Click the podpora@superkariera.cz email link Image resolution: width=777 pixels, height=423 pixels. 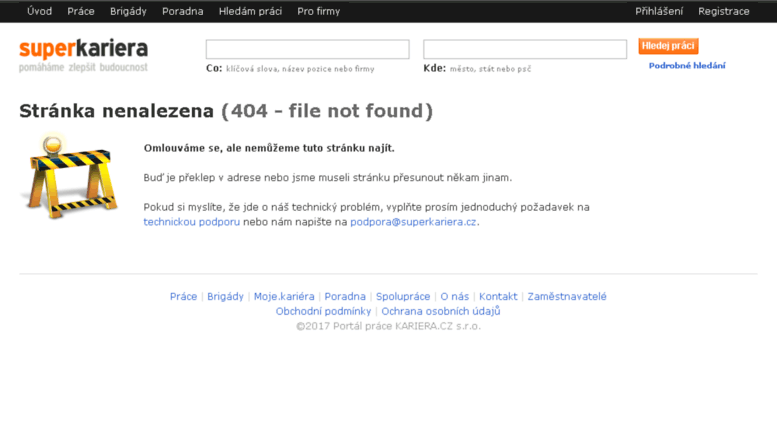coord(413,222)
